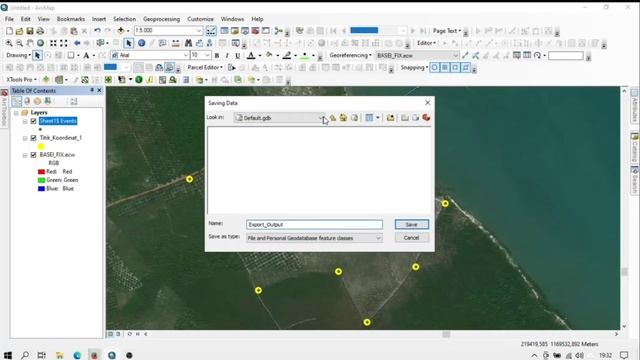Collapse the Layers group in Table Of Contents

point(16,113)
